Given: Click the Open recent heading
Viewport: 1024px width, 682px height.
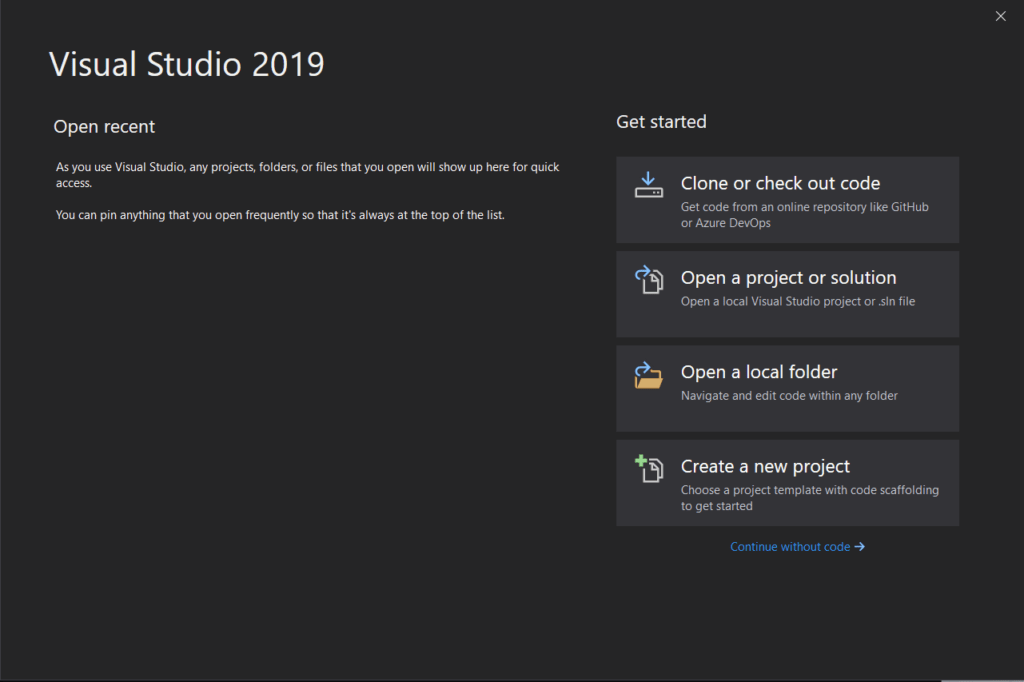Looking at the screenshot, I should (x=104, y=127).
